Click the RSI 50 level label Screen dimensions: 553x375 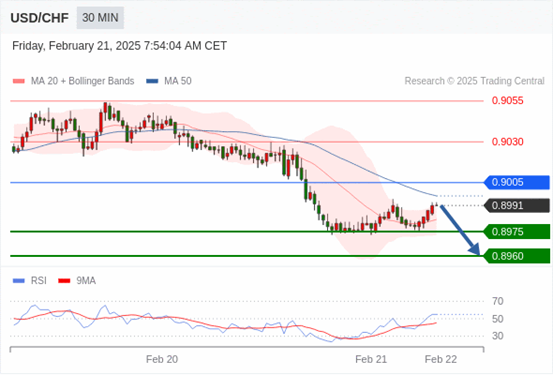tap(498, 319)
